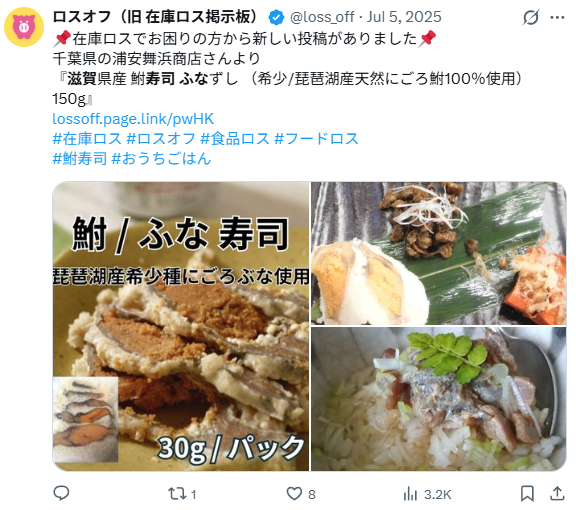Open the #食品ロス hashtag
The image size is (576, 510).
click(x=235, y=139)
